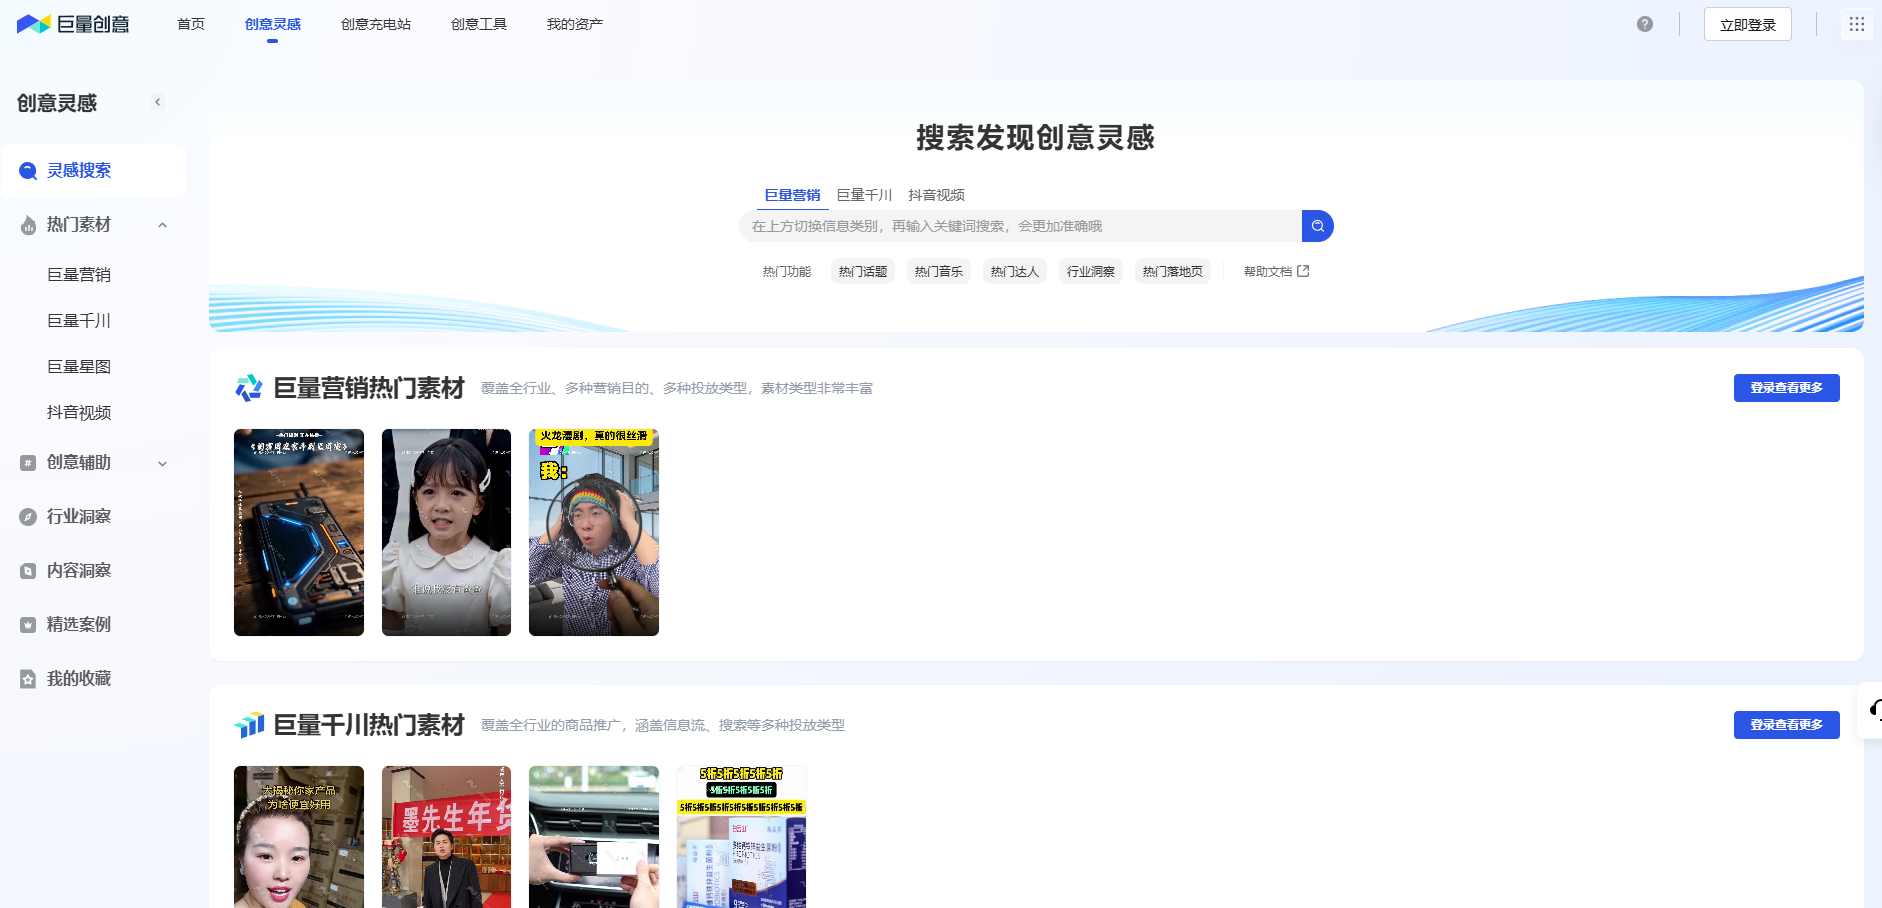This screenshot has height=908, width=1882.
Task: Open 巨量营销 under 热门素材 sidebar
Action: pyautogui.click(x=79, y=275)
